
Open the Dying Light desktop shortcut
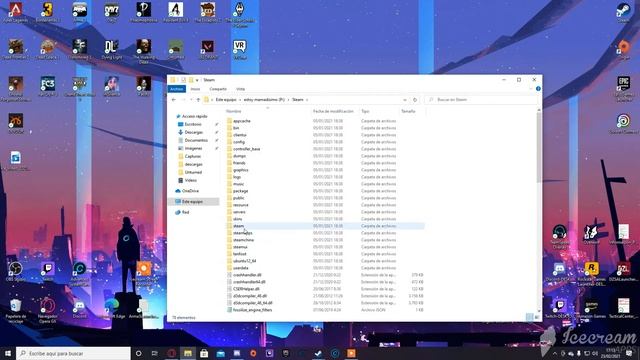click(111, 49)
